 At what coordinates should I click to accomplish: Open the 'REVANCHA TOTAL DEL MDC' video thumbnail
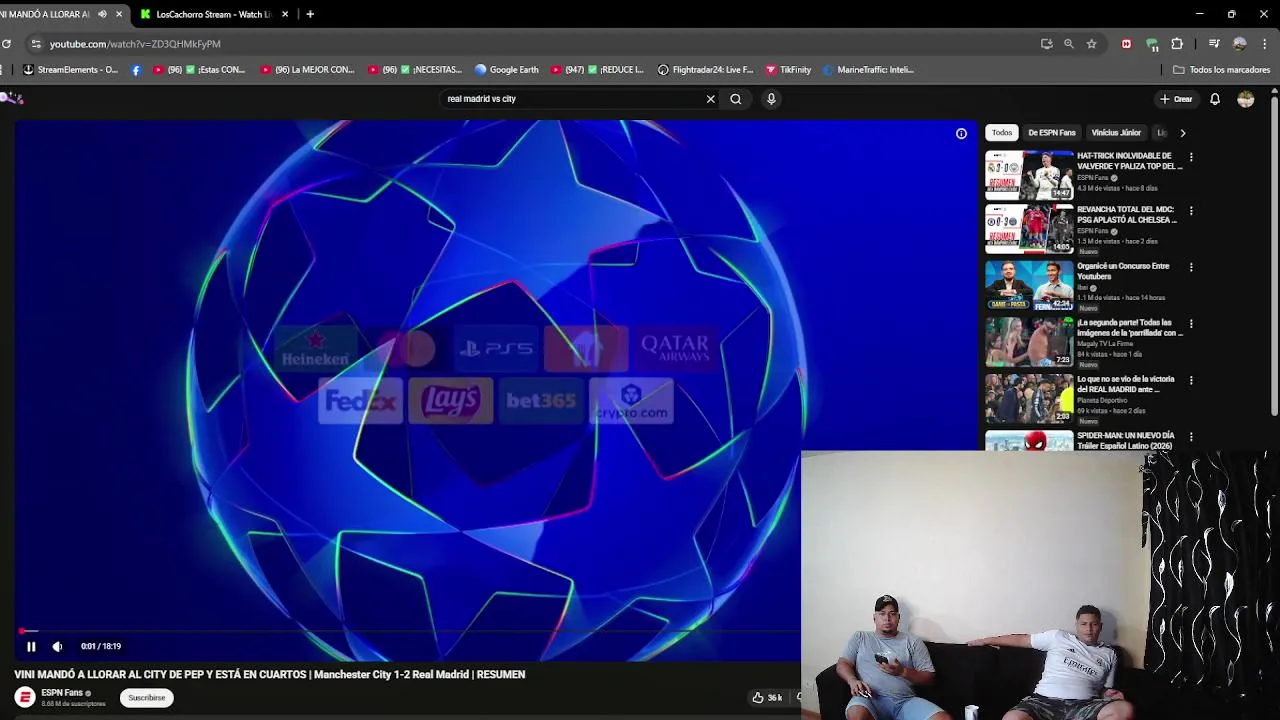(x=1029, y=230)
